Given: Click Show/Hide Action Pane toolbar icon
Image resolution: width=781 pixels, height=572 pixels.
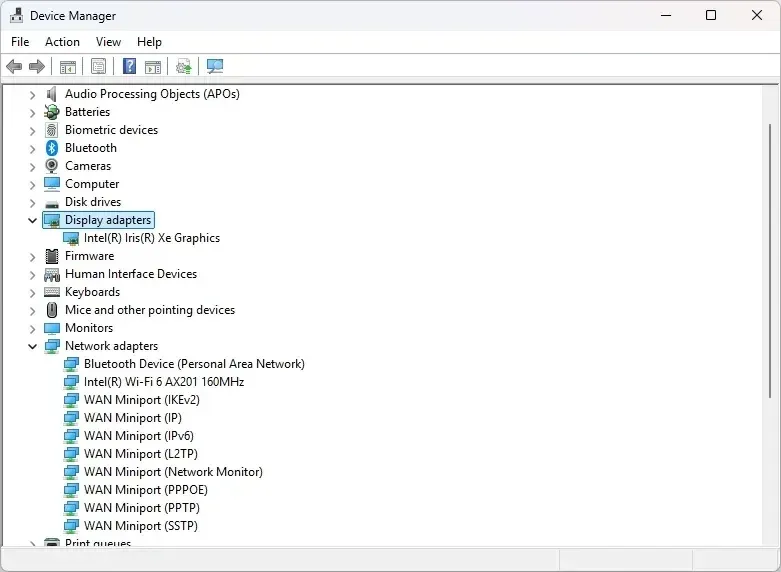Looking at the screenshot, I should coord(153,66).
